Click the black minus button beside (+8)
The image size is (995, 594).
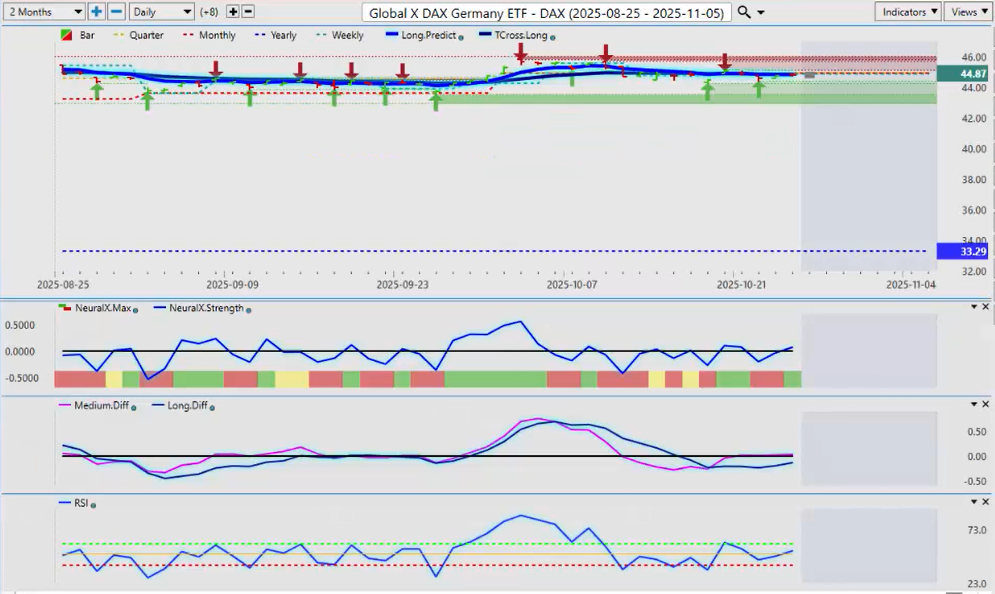[x=248, y=12]
